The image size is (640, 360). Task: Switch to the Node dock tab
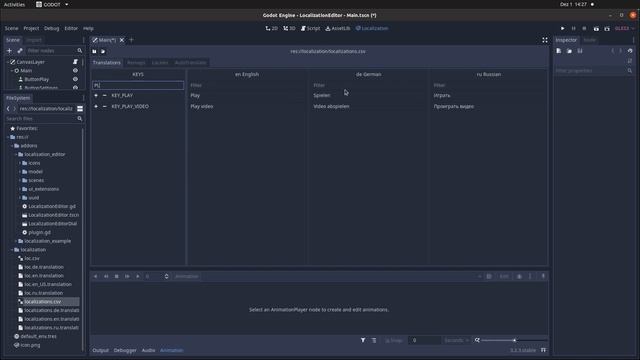click(x=589, y=40)
